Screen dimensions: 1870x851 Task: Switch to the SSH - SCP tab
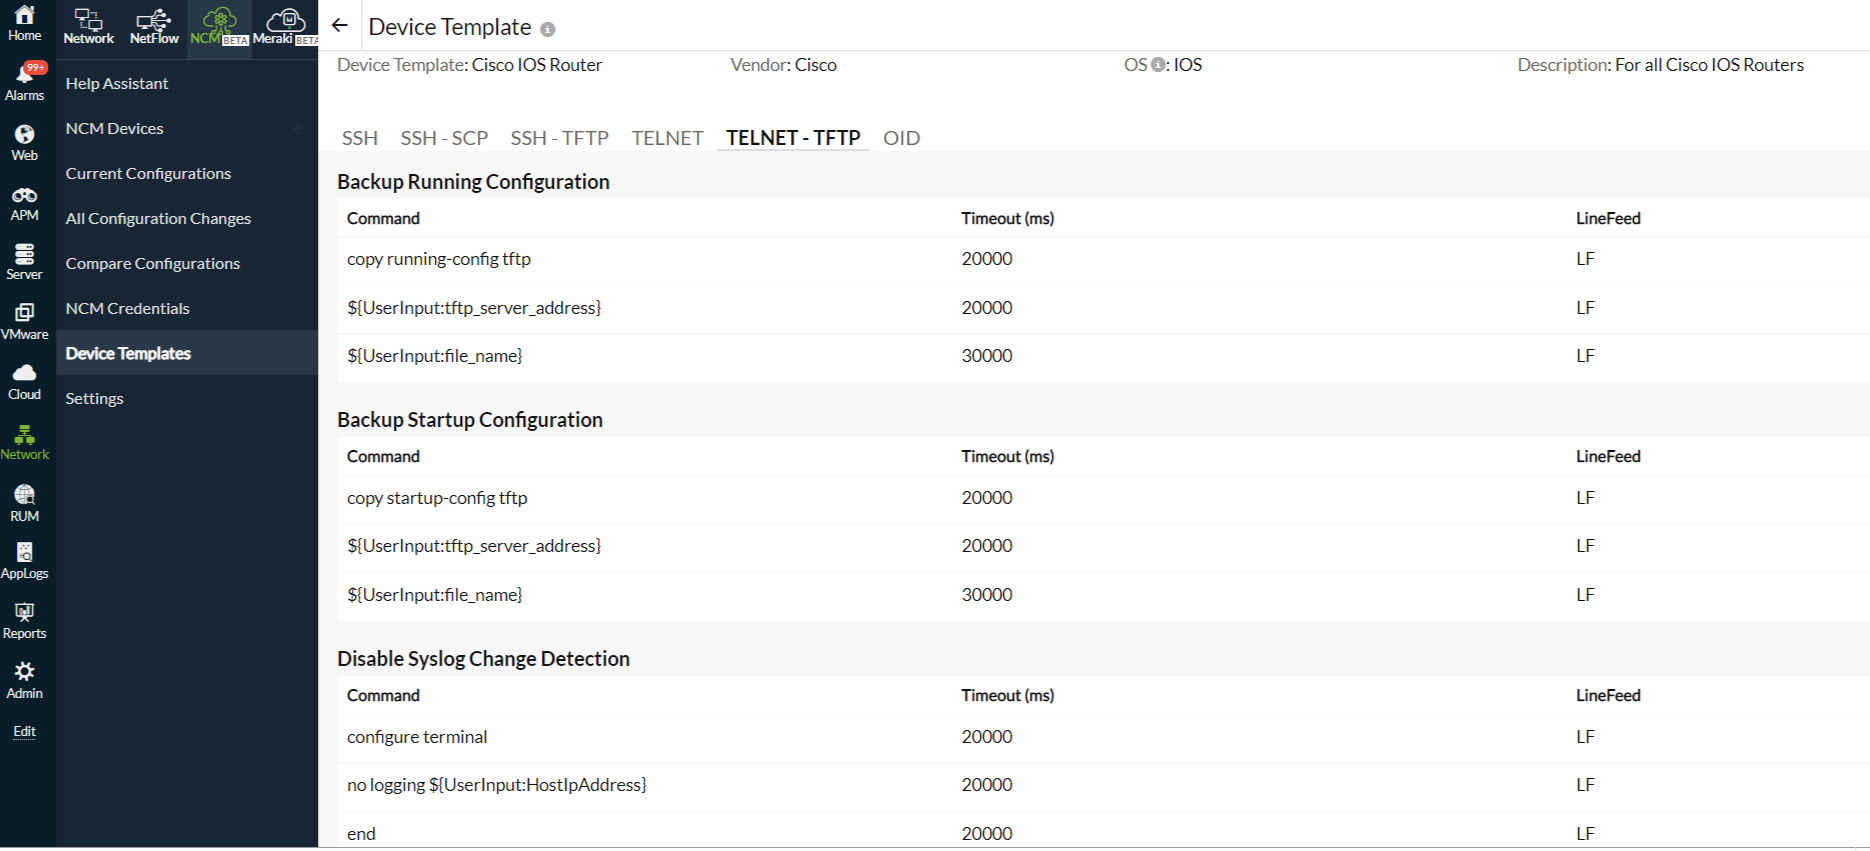click(x=444, y=138)
